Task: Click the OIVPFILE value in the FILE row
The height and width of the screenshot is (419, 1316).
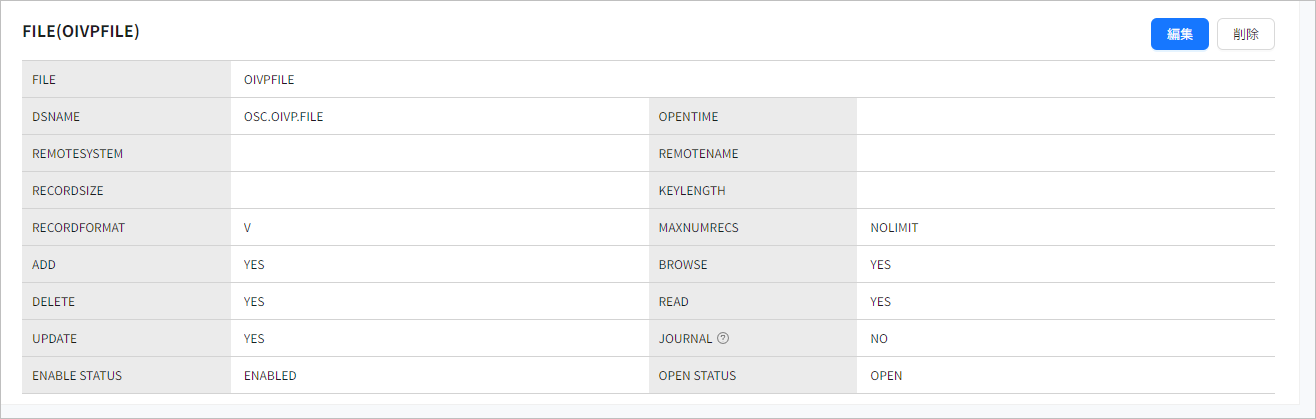Action: pos(269,80)
